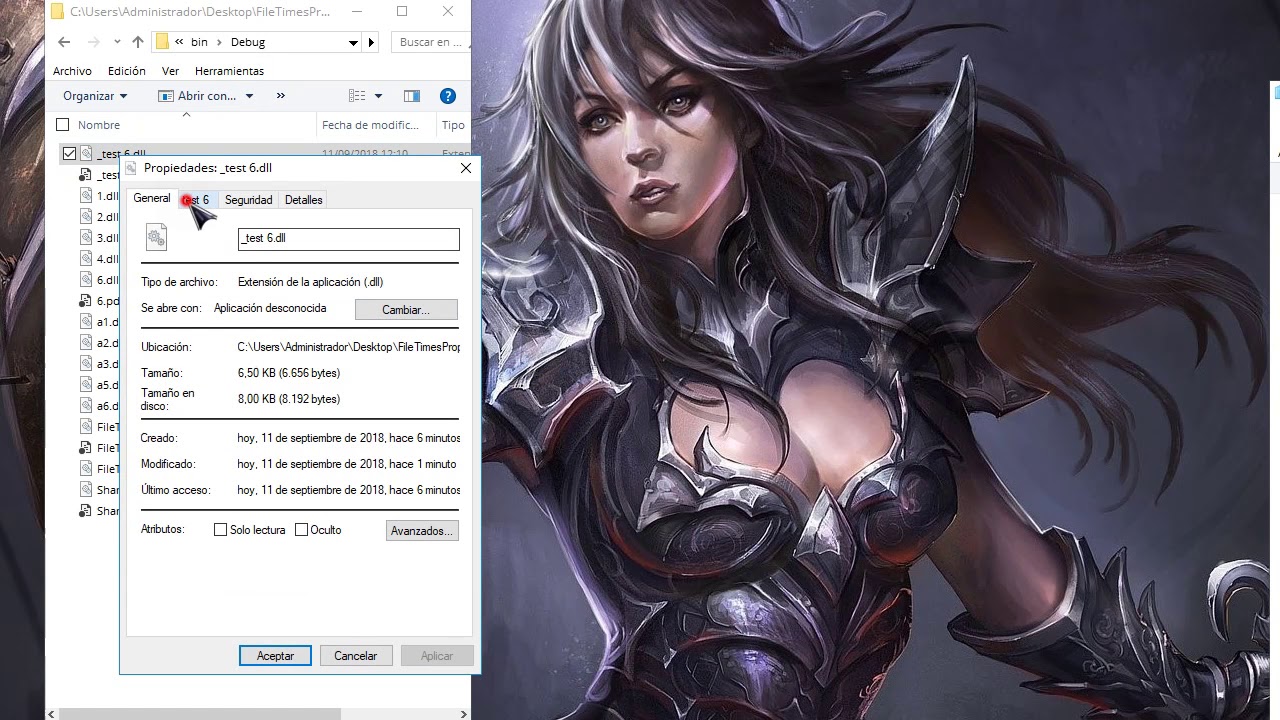Image resolution: width=1280 pixels, height=720 pixels.
Task: Show more toolbar commands chevron
Action: (281, 96)
